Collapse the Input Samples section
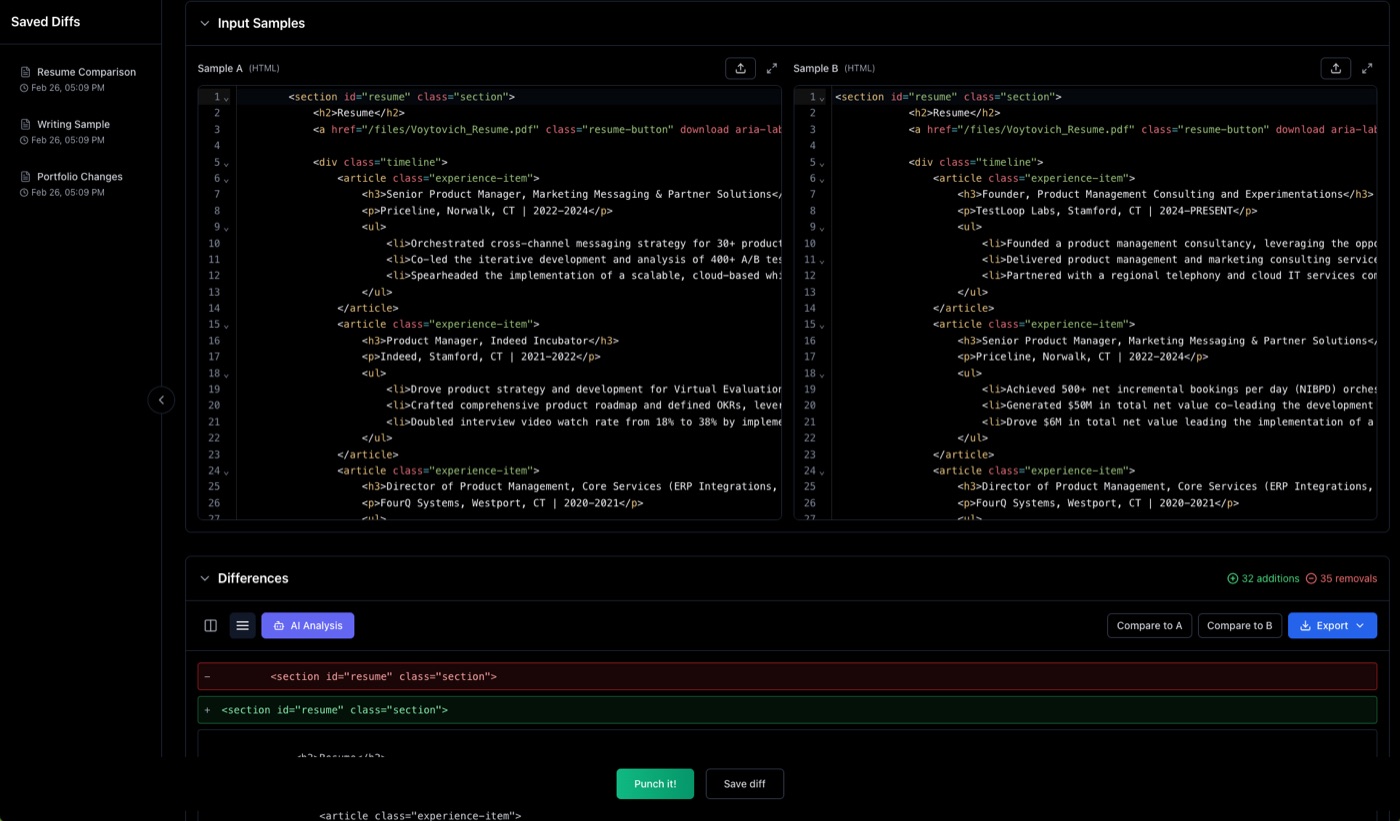This screenshot has height=821, width=1400. pyautogui.click(x=205, y=23)
